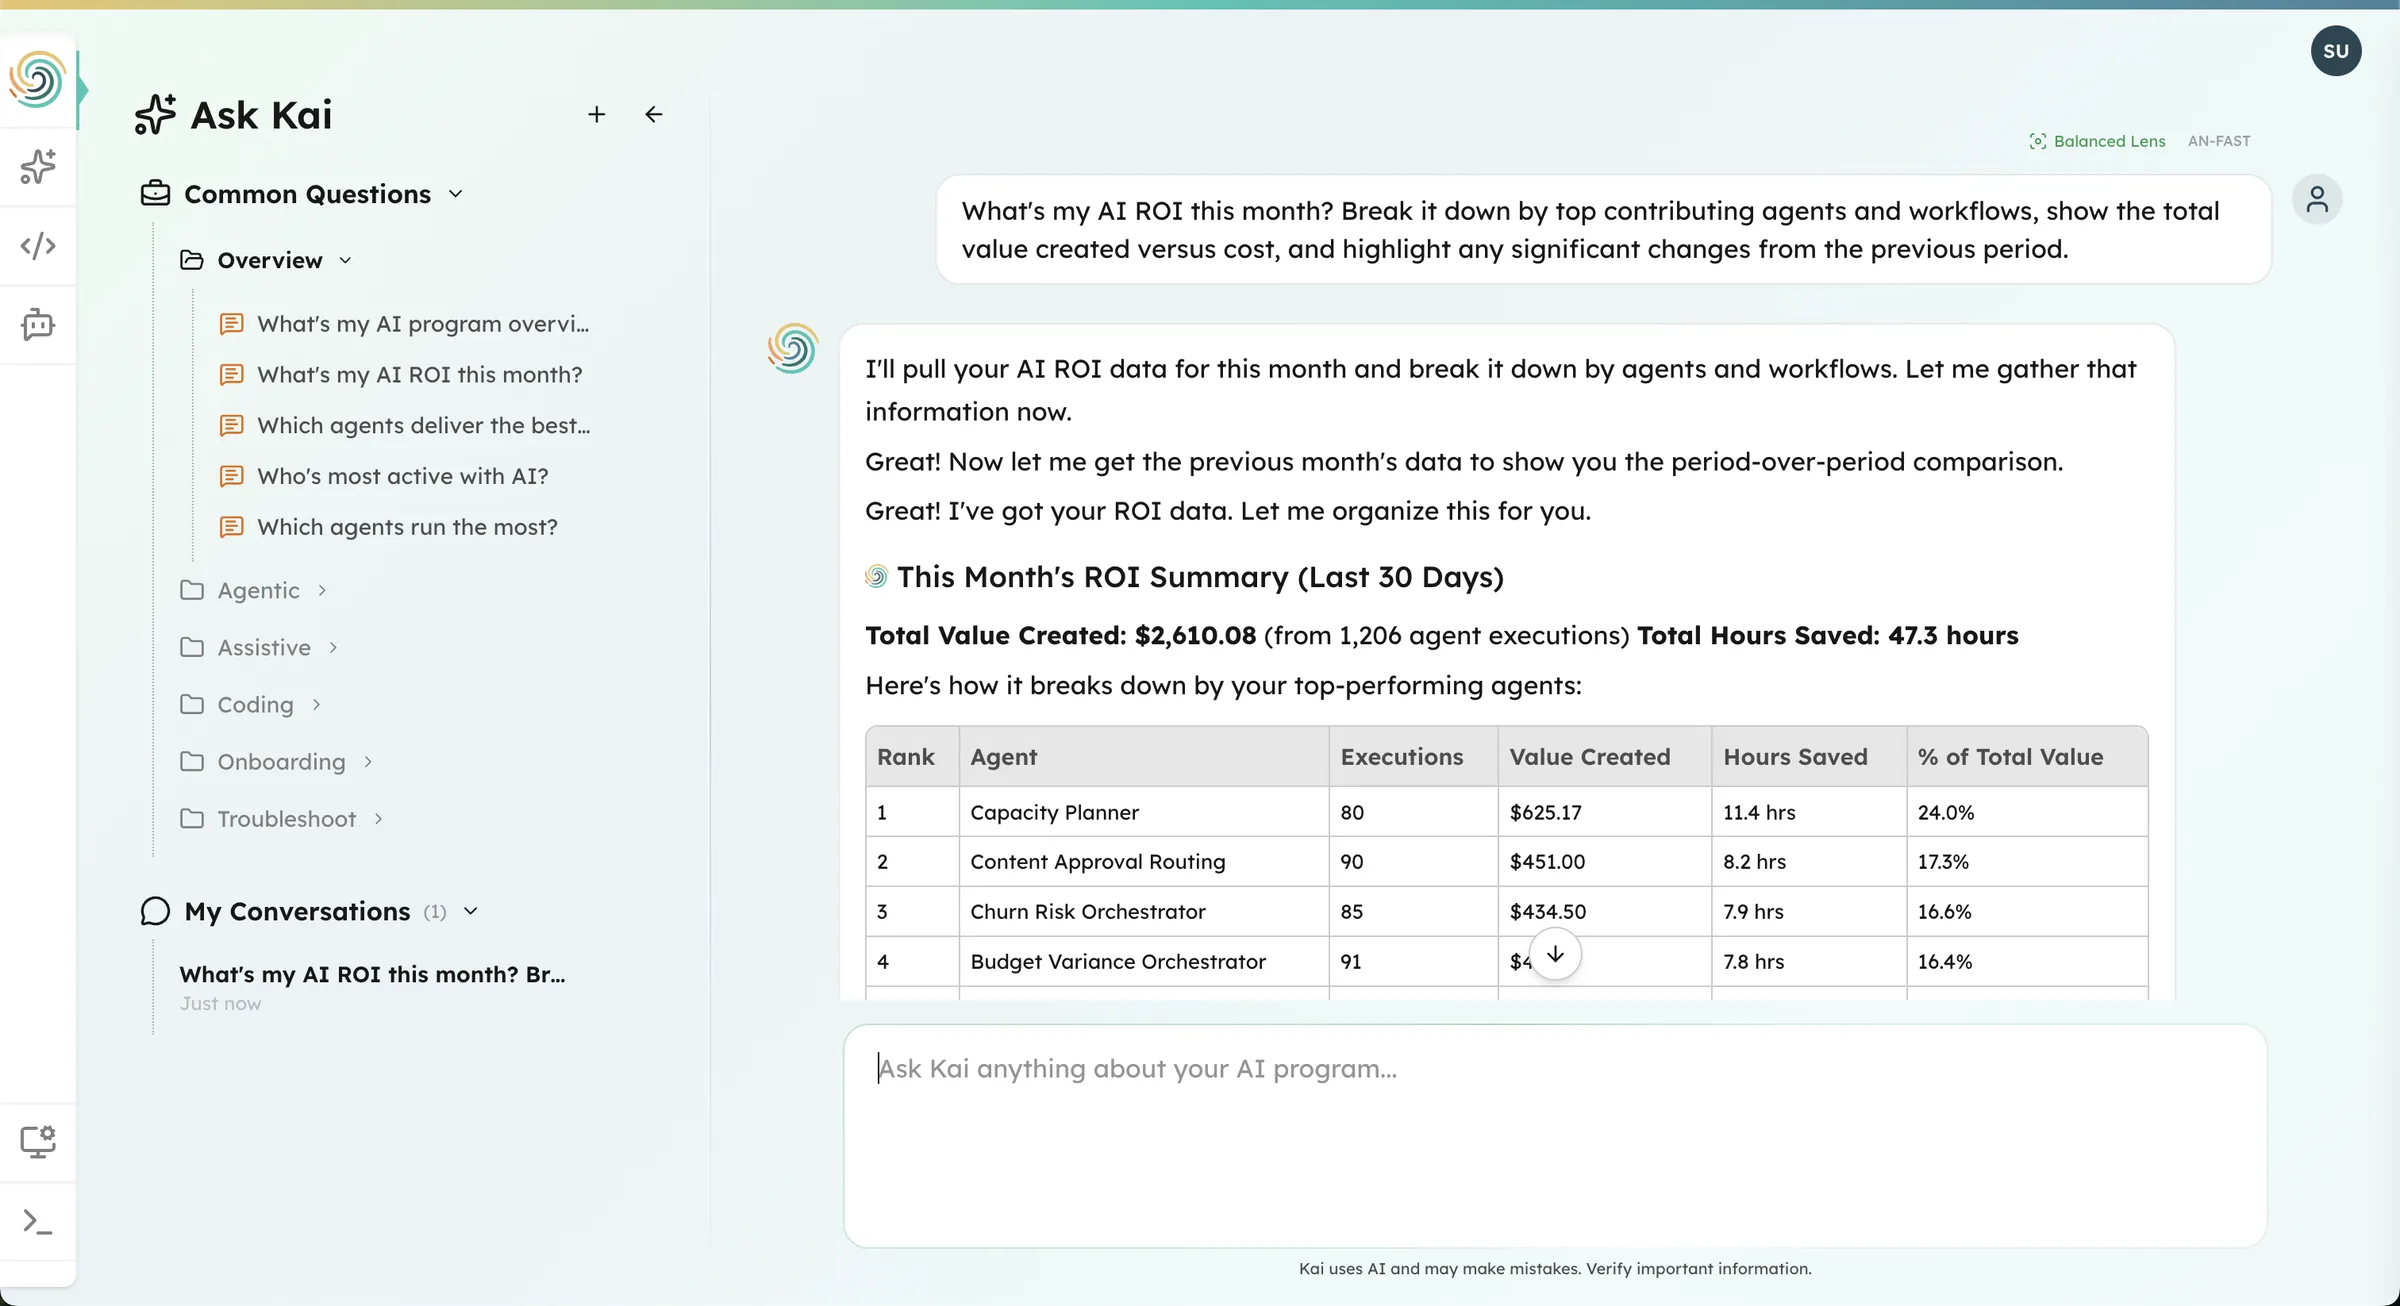Expand the Troubleshoot folder
The height and width of the screenshot is (1306, 2400).
[286, 819]
